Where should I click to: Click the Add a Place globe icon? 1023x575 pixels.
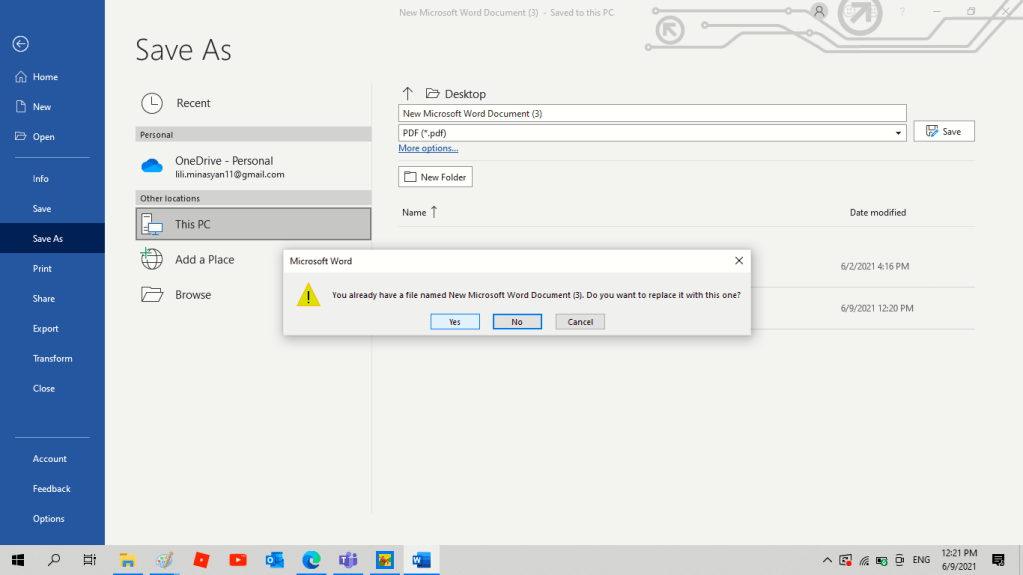152,259
